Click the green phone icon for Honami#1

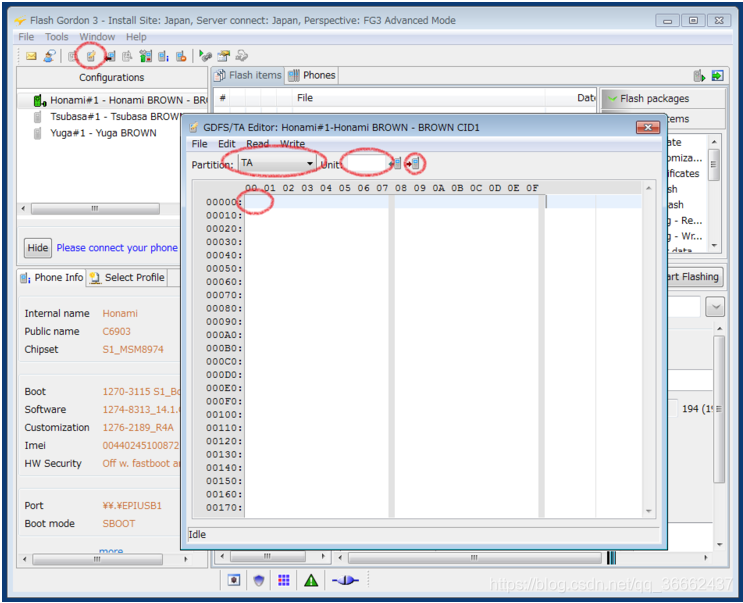(39, 100)
